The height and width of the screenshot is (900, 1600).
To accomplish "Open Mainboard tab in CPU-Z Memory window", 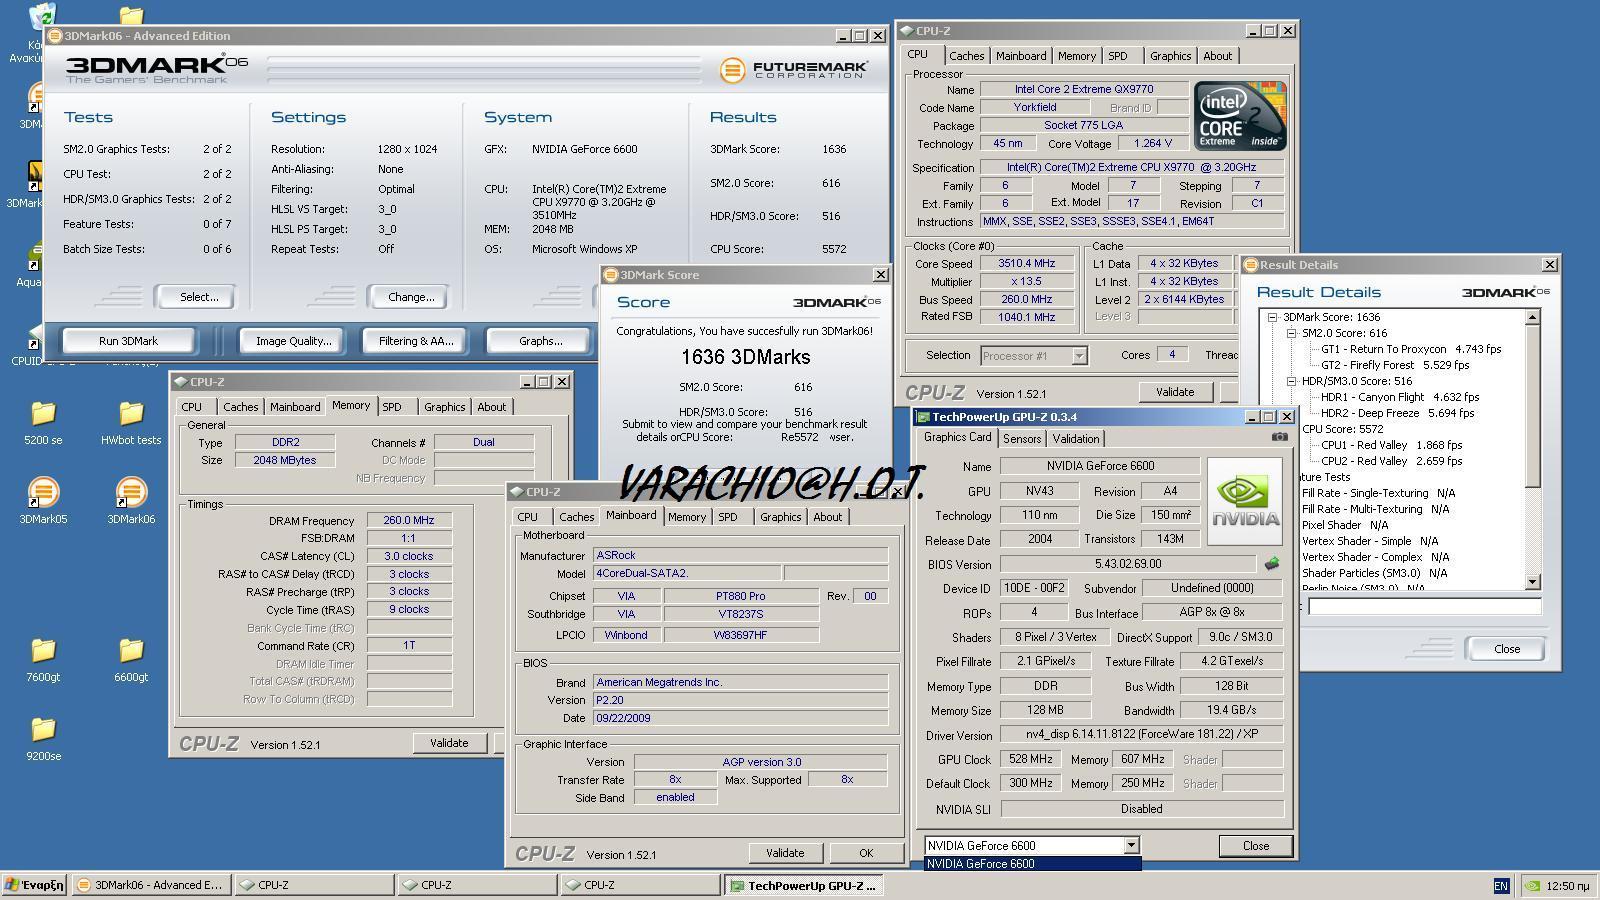I will [x=295, y=407].
